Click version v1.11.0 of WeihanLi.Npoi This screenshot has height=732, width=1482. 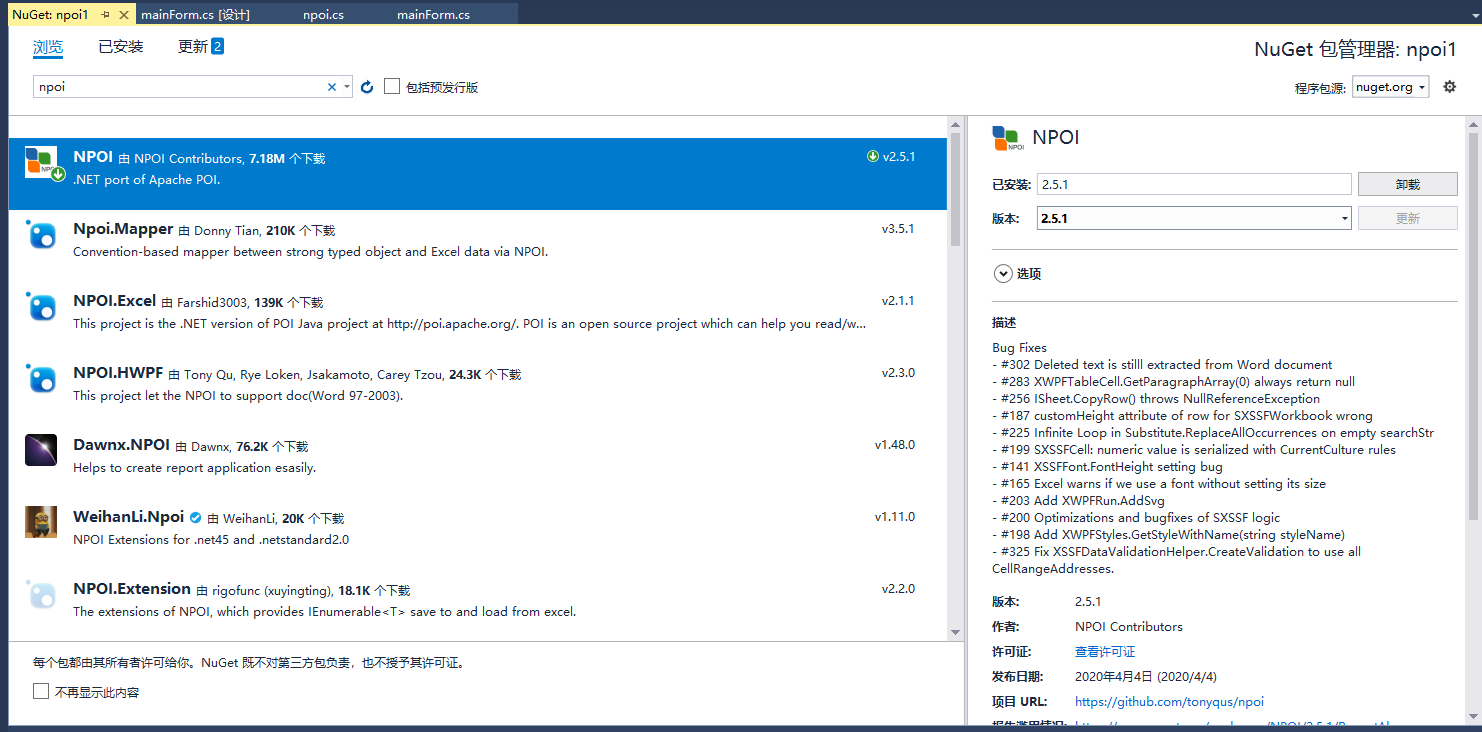tap(895, 517)
